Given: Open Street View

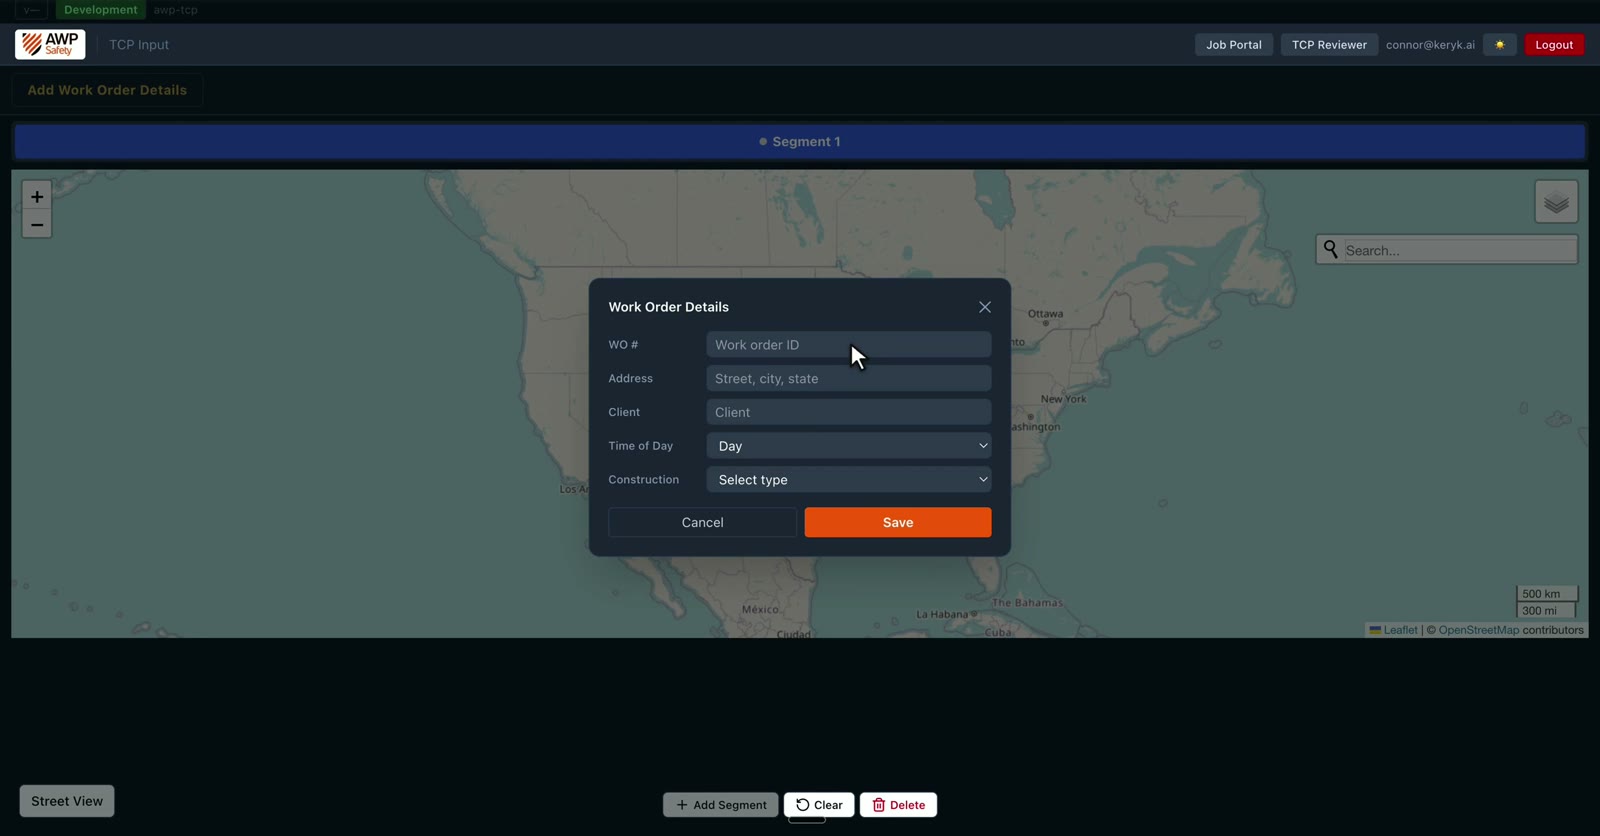Looking at the screenshot, I should point(67,801).
